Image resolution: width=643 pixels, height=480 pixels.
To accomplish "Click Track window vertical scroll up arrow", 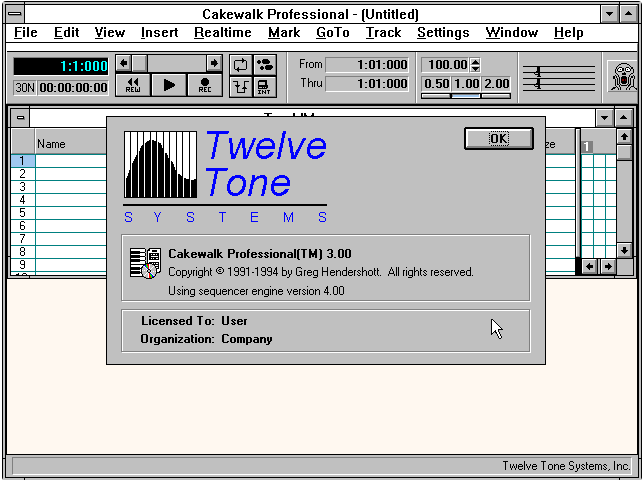I will pyautogui.click(x=624, y=136).
